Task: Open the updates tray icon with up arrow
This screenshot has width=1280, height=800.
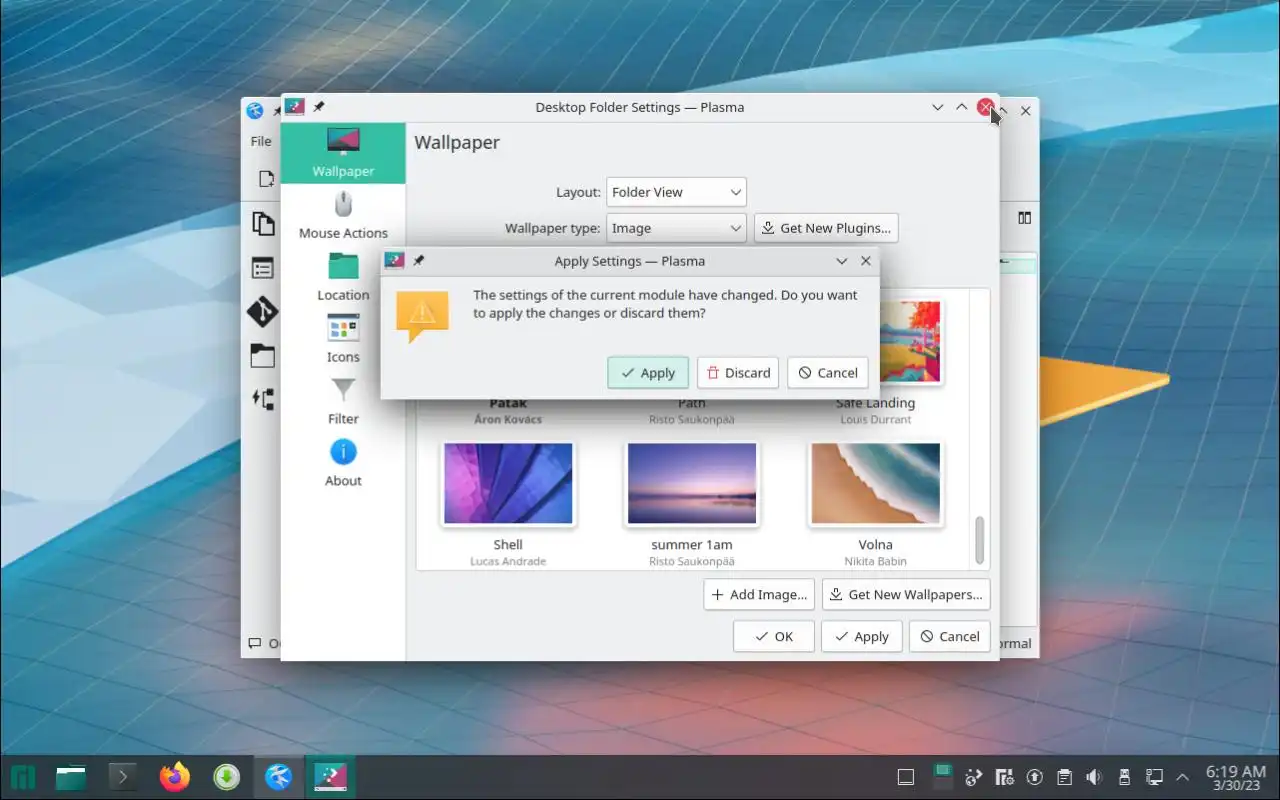Action: coord(1035,777)
